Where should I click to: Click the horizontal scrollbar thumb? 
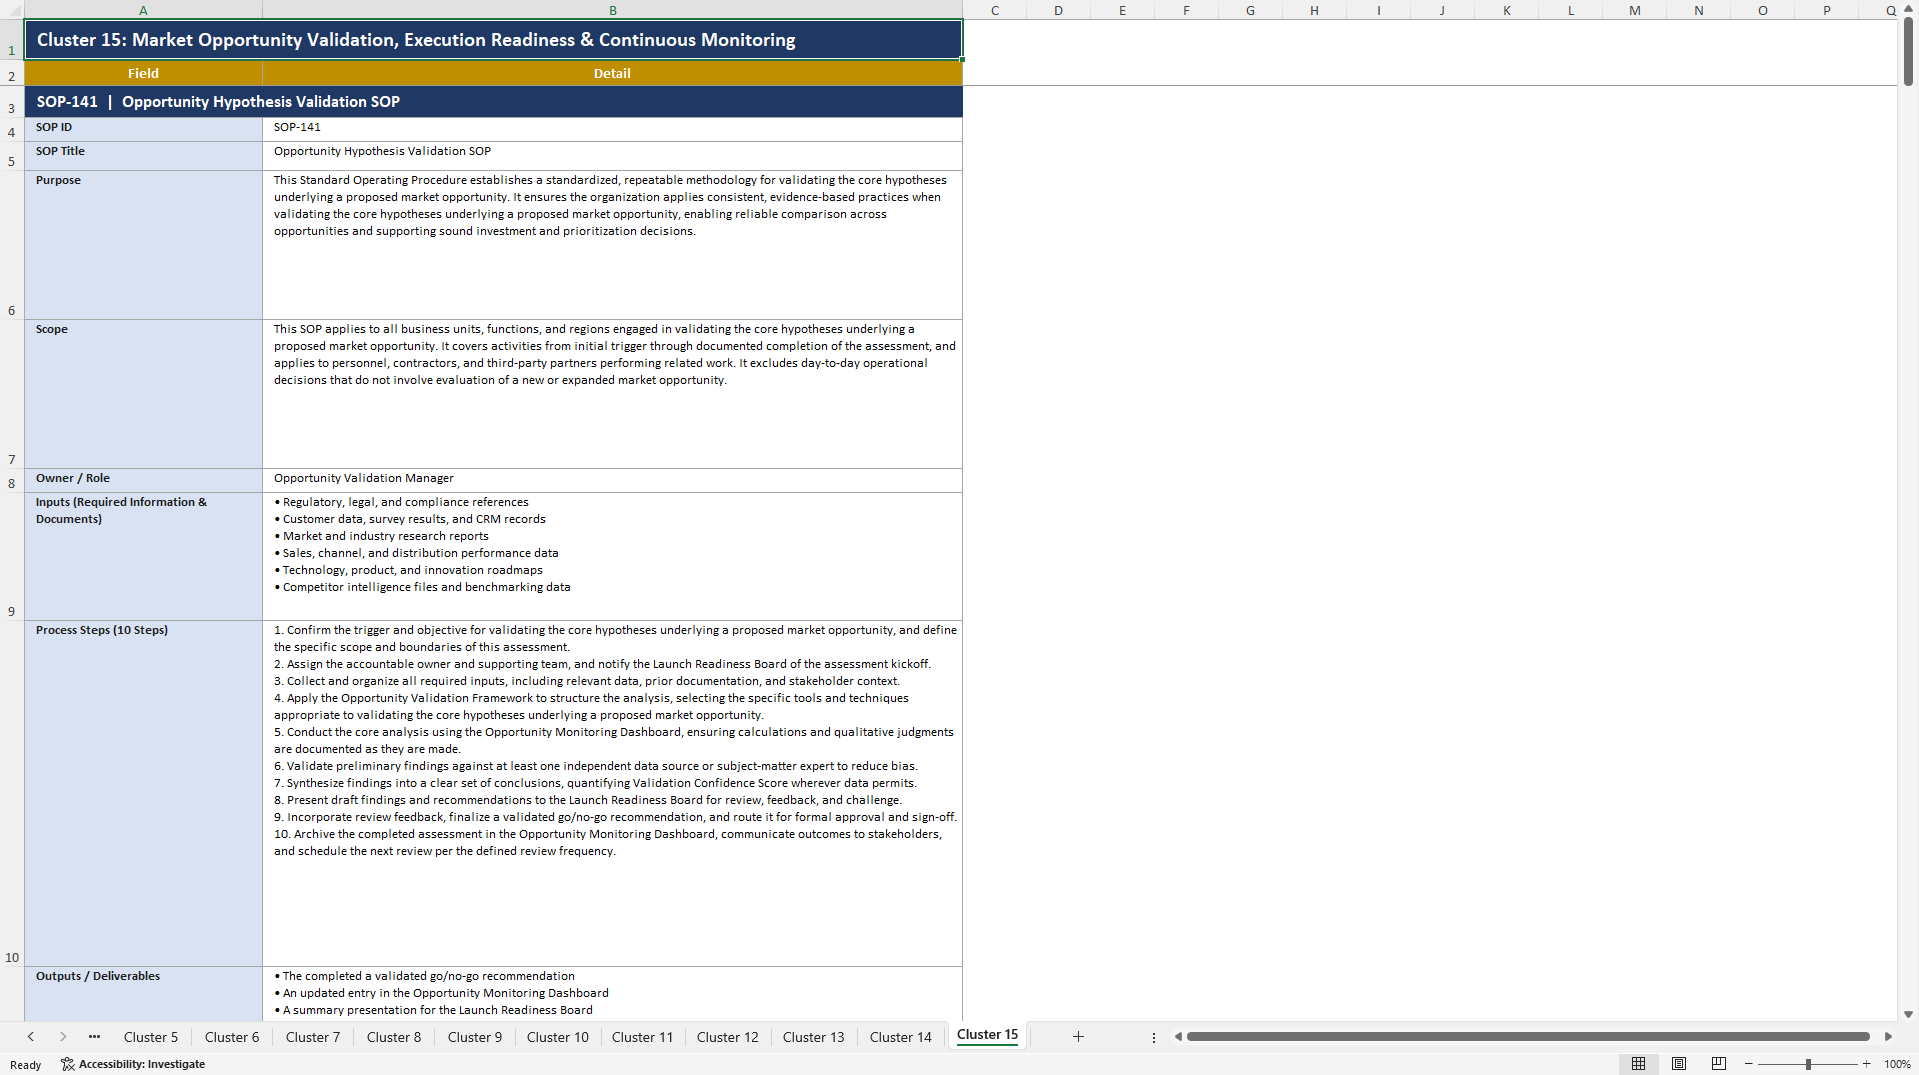click(1528, 1037)
